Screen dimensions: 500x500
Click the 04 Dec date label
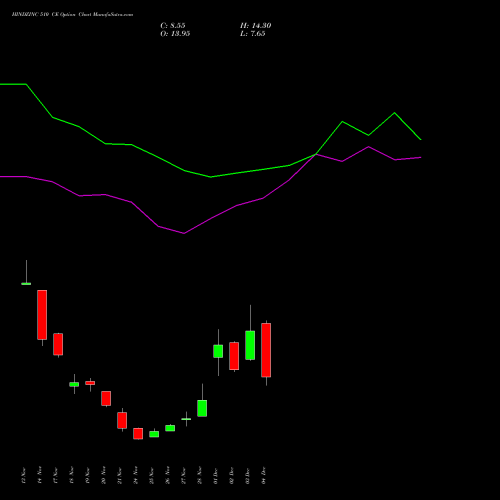pos(264,475)
